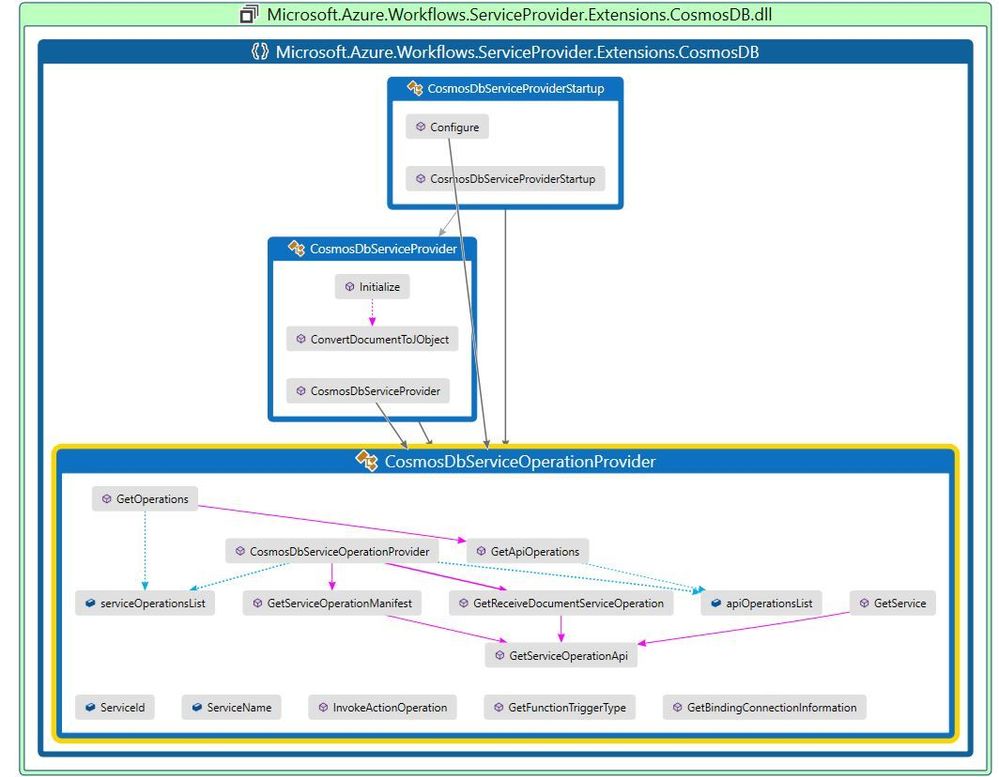
Task: Click the CosmosDbServiceProvider class header title
Action: [x=383, y=248]
